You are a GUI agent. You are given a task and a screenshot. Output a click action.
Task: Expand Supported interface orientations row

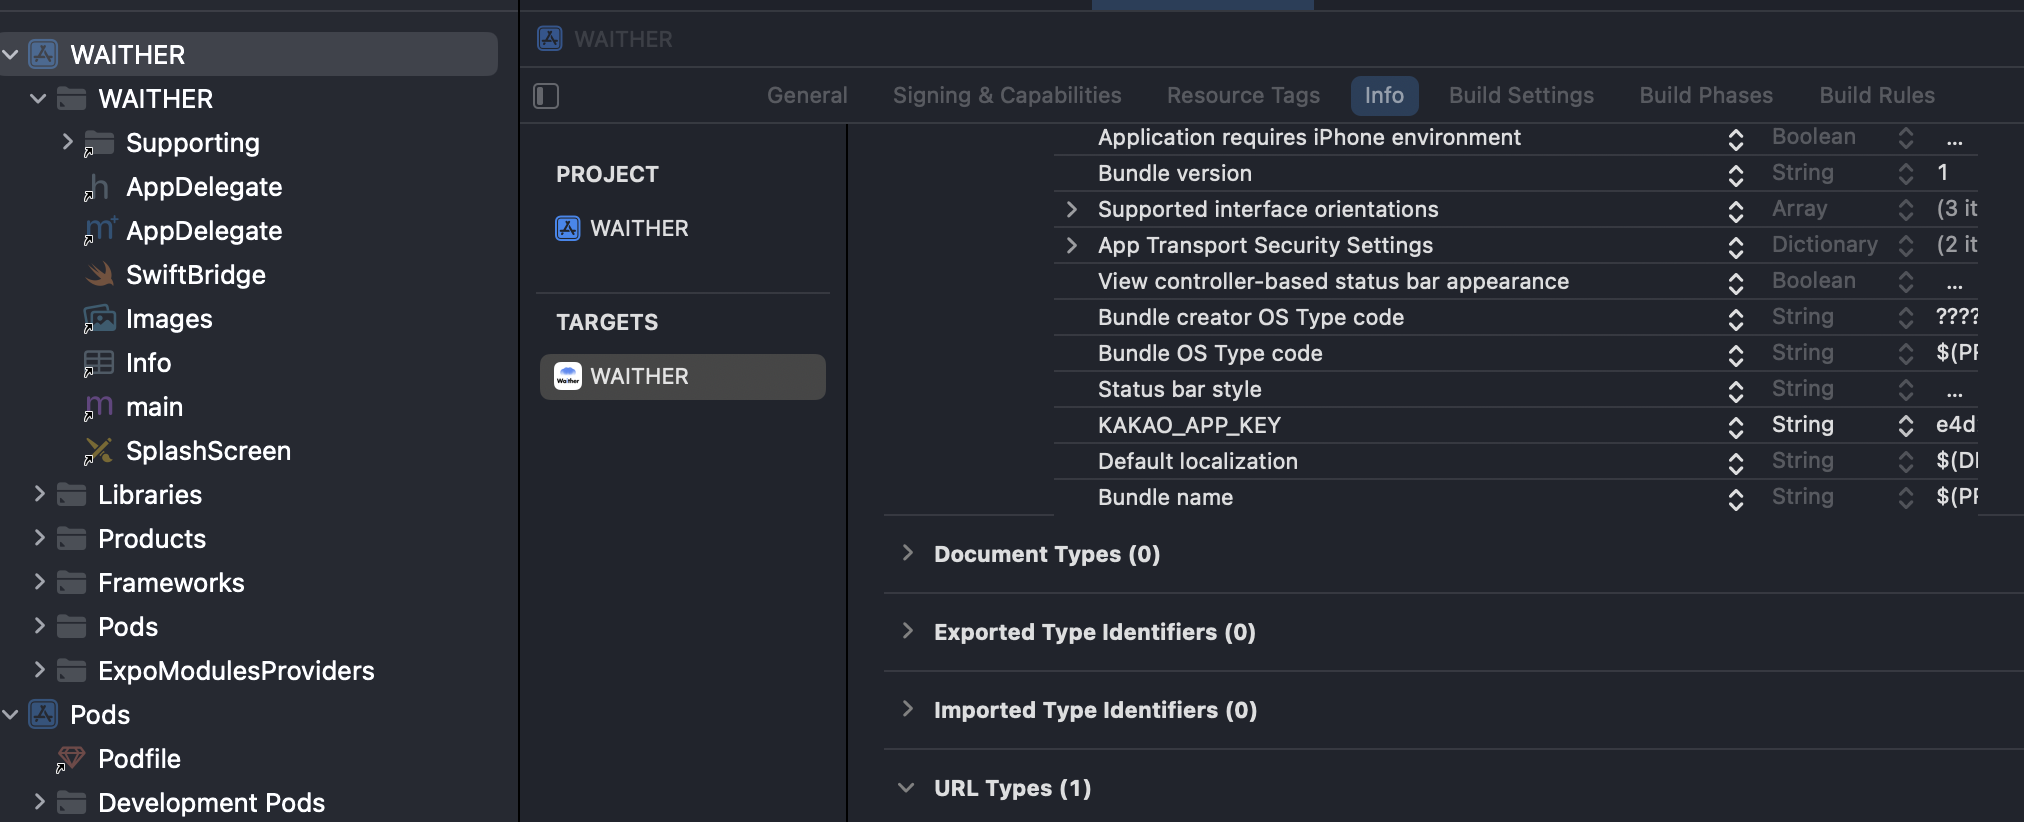1072,209
